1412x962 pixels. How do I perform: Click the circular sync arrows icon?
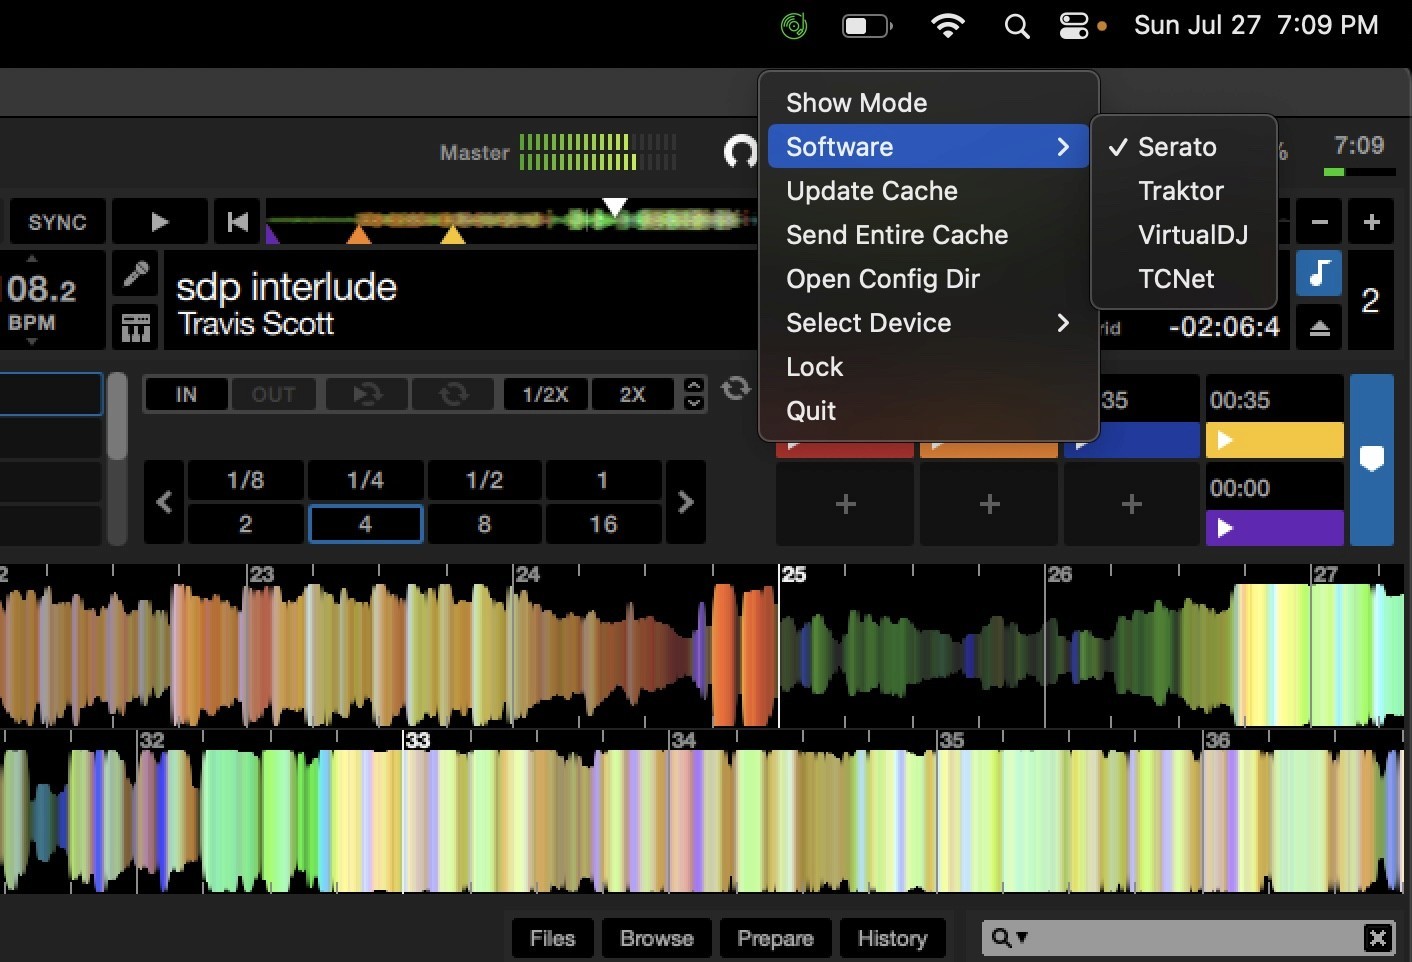[x=736, y=389]
